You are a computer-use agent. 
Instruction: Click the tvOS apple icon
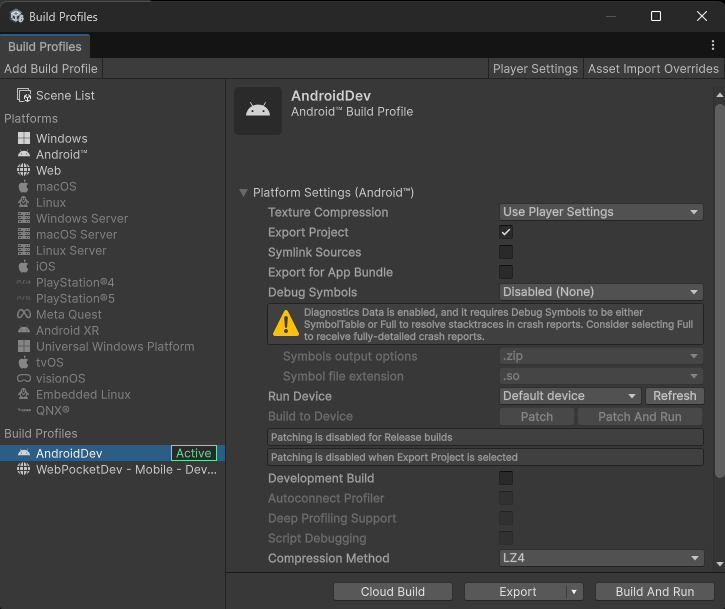click(x=24, y=362)
